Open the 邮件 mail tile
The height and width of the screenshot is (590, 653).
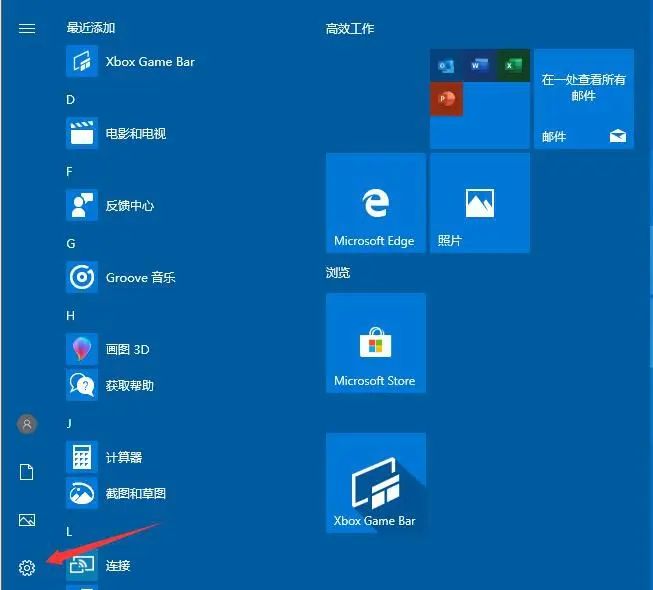(584, 99)
